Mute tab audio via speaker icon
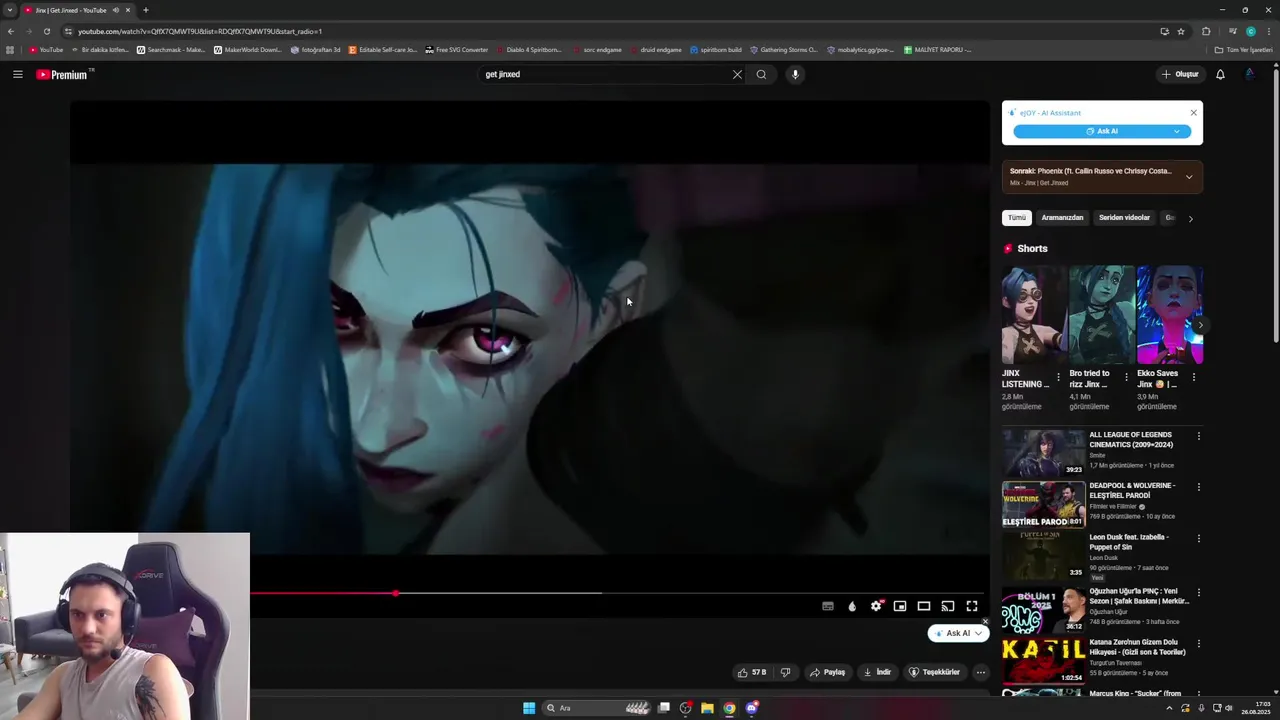The image size is (1280, 720). coord(115,10)
